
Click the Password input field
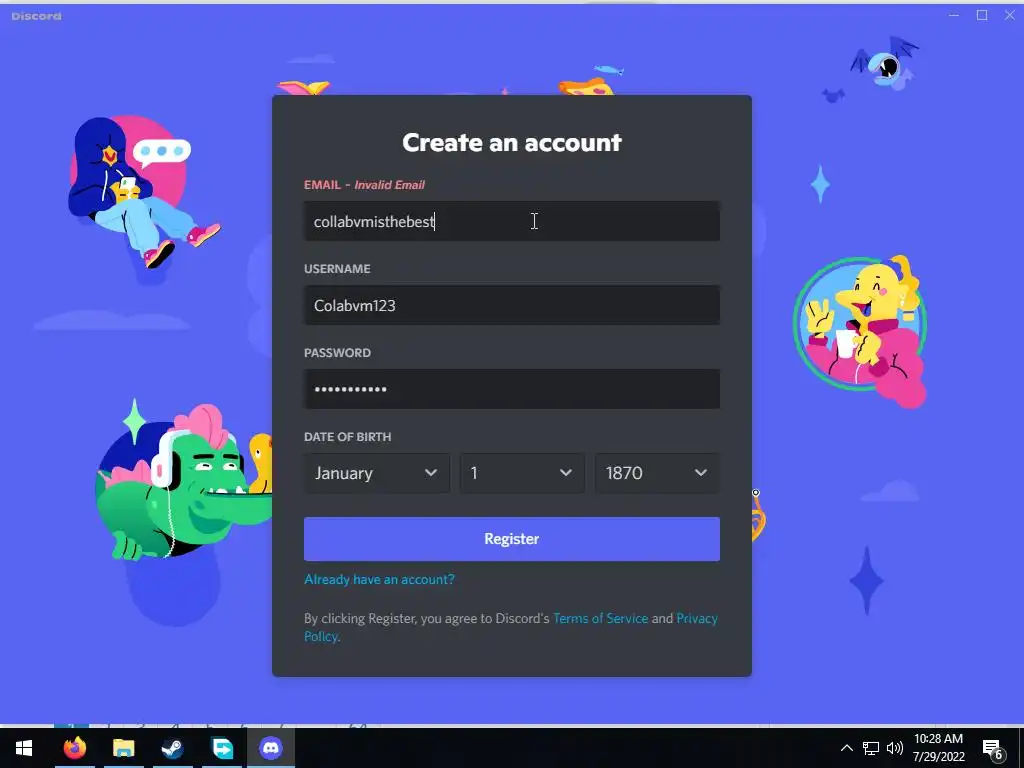coord(511,389)
